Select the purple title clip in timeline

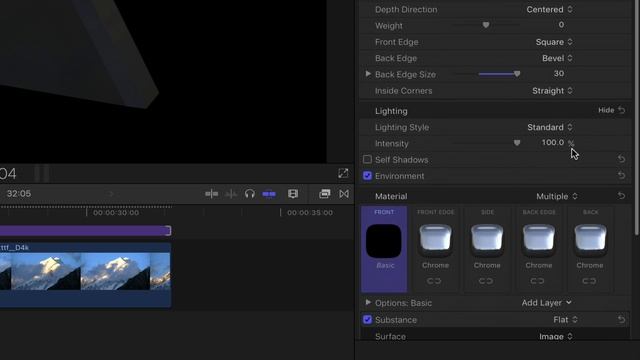85,231
